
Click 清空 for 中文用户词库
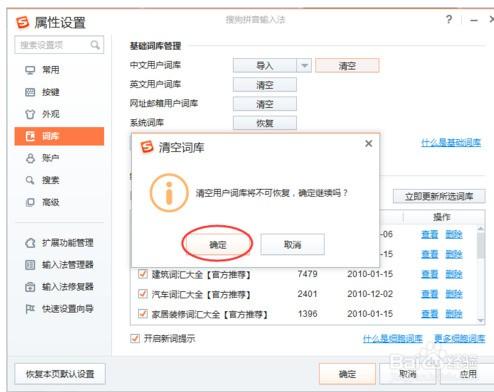[347, 66]
